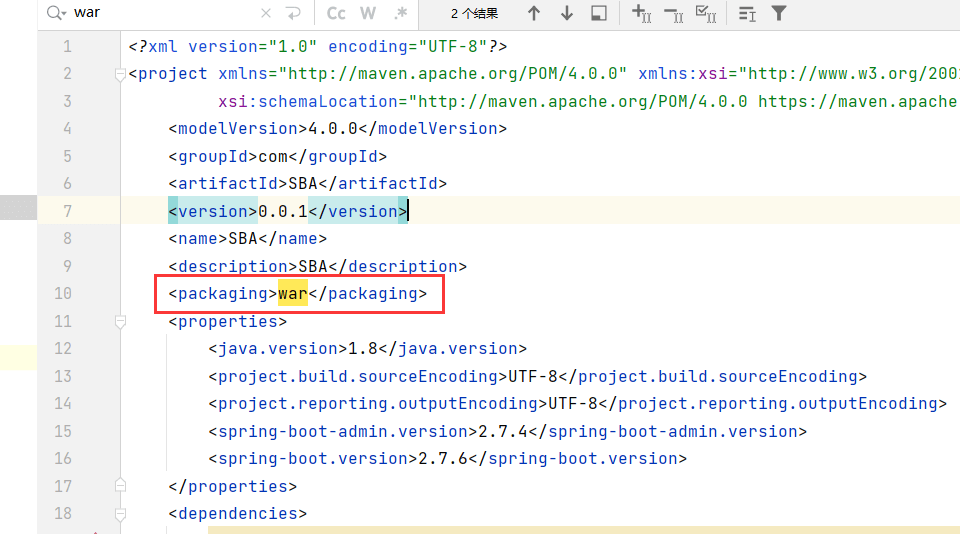960x534 pixels.
Task: Toggle whole Words (W) matching
Action: click(368, 13)
